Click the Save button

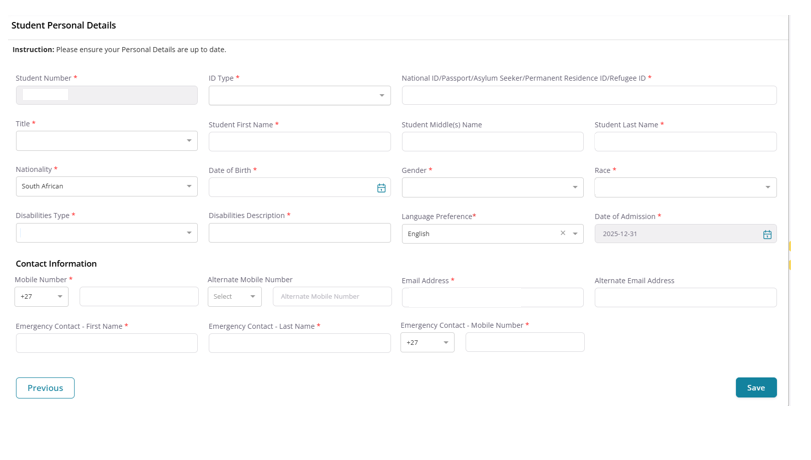[x=755, y=388]
